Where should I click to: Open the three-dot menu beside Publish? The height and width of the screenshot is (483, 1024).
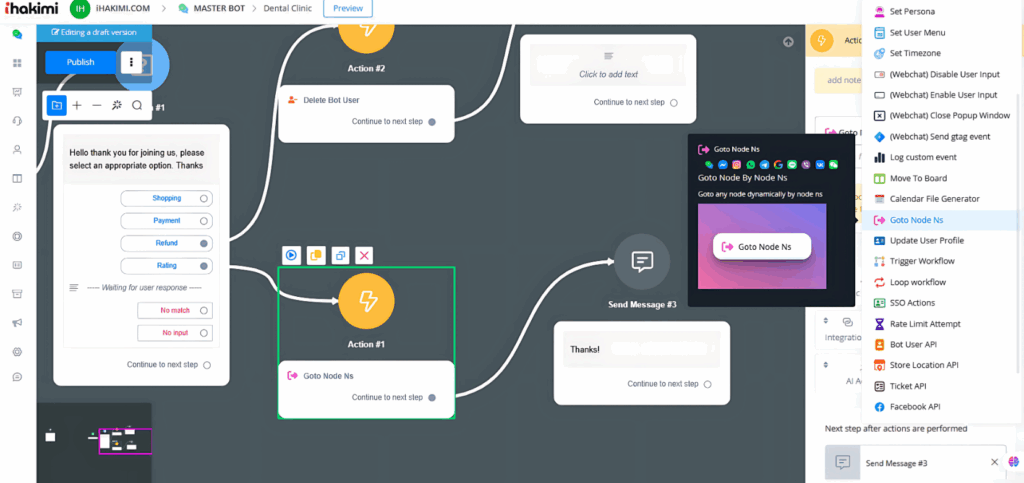(x=132, y=62)
